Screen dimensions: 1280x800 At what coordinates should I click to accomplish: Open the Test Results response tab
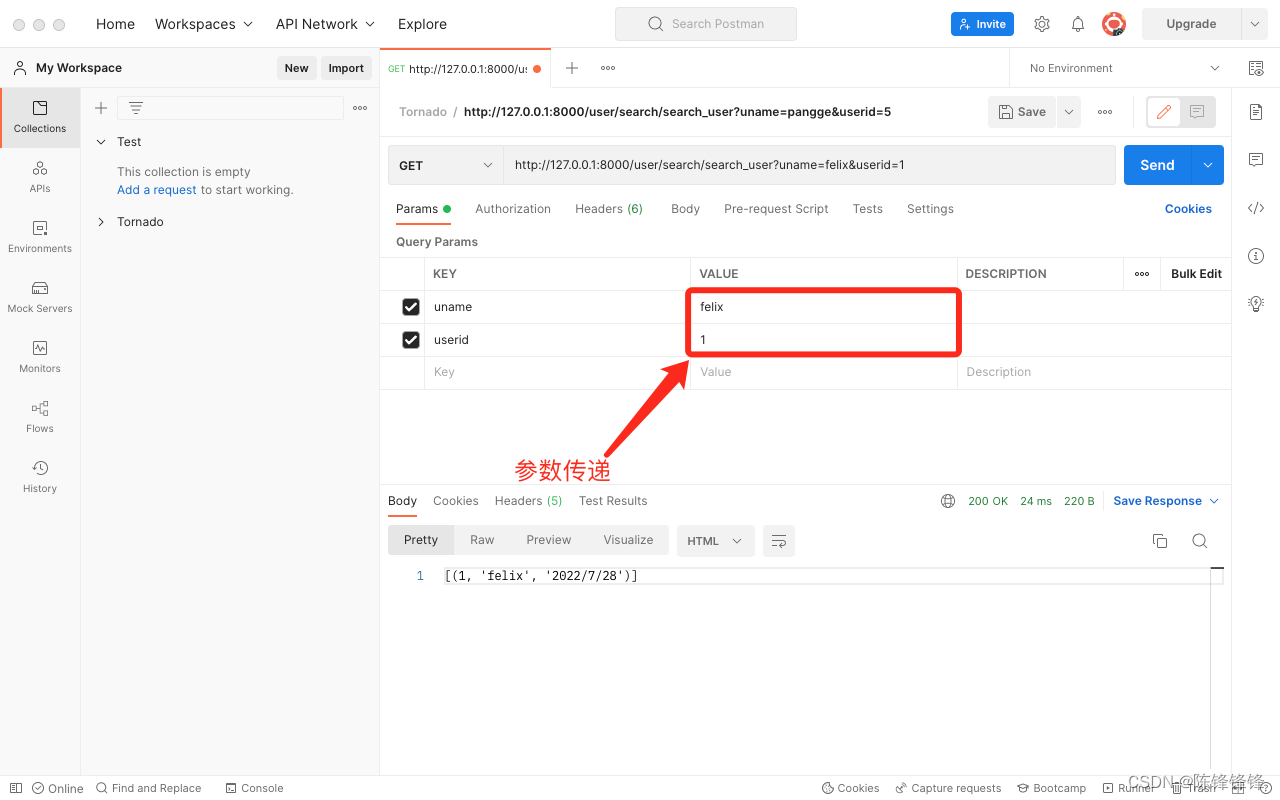(x=613, y=501)
